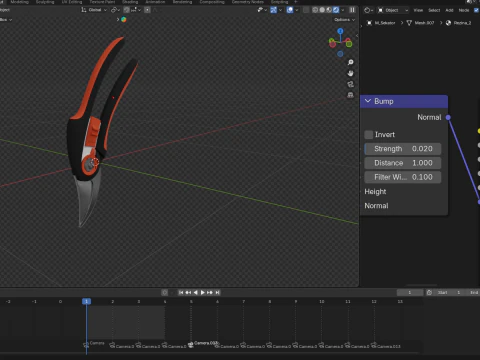Open node editor Add menu

click(x=449, y=10)
